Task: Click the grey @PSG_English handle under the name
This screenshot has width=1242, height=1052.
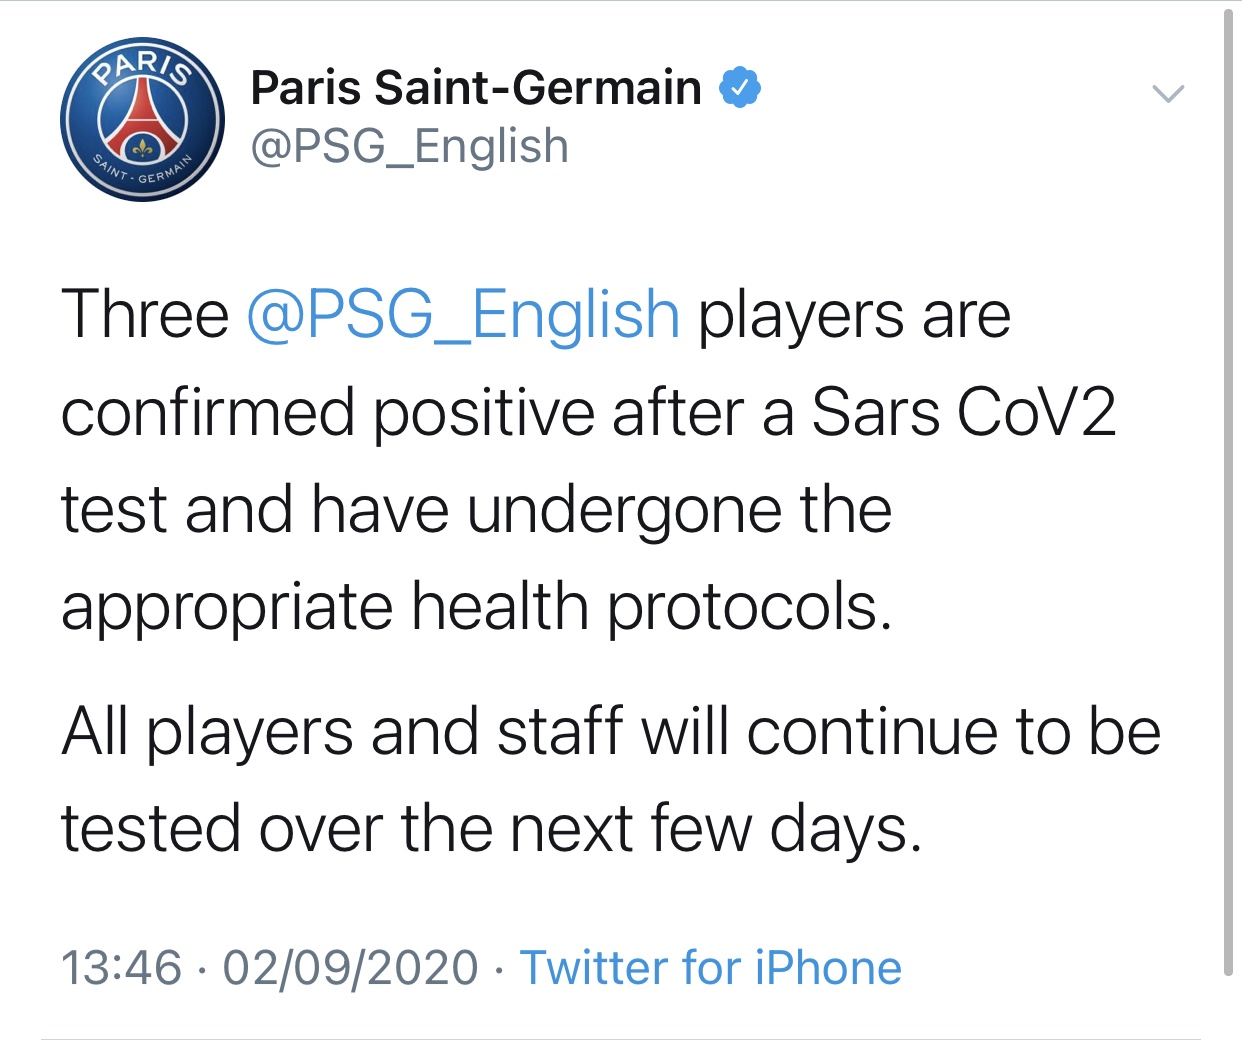Action: pos(409,147)
